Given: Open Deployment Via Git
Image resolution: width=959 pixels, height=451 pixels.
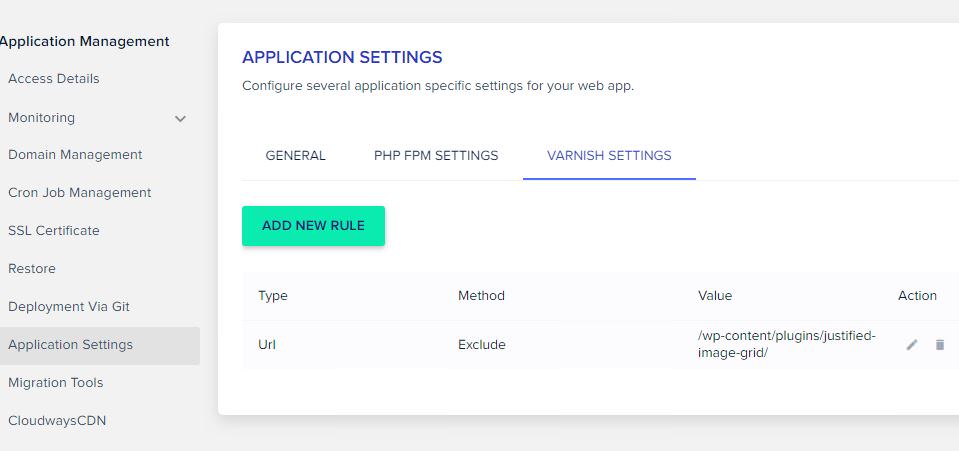Looking at the screenshot, I should 69,307.
